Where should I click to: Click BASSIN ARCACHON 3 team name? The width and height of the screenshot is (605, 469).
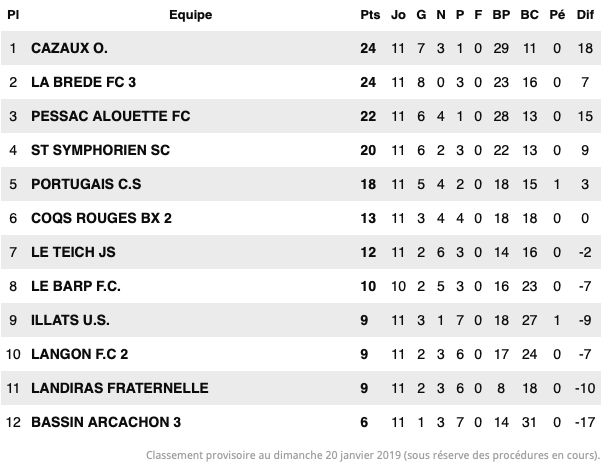tap(106, 422)
